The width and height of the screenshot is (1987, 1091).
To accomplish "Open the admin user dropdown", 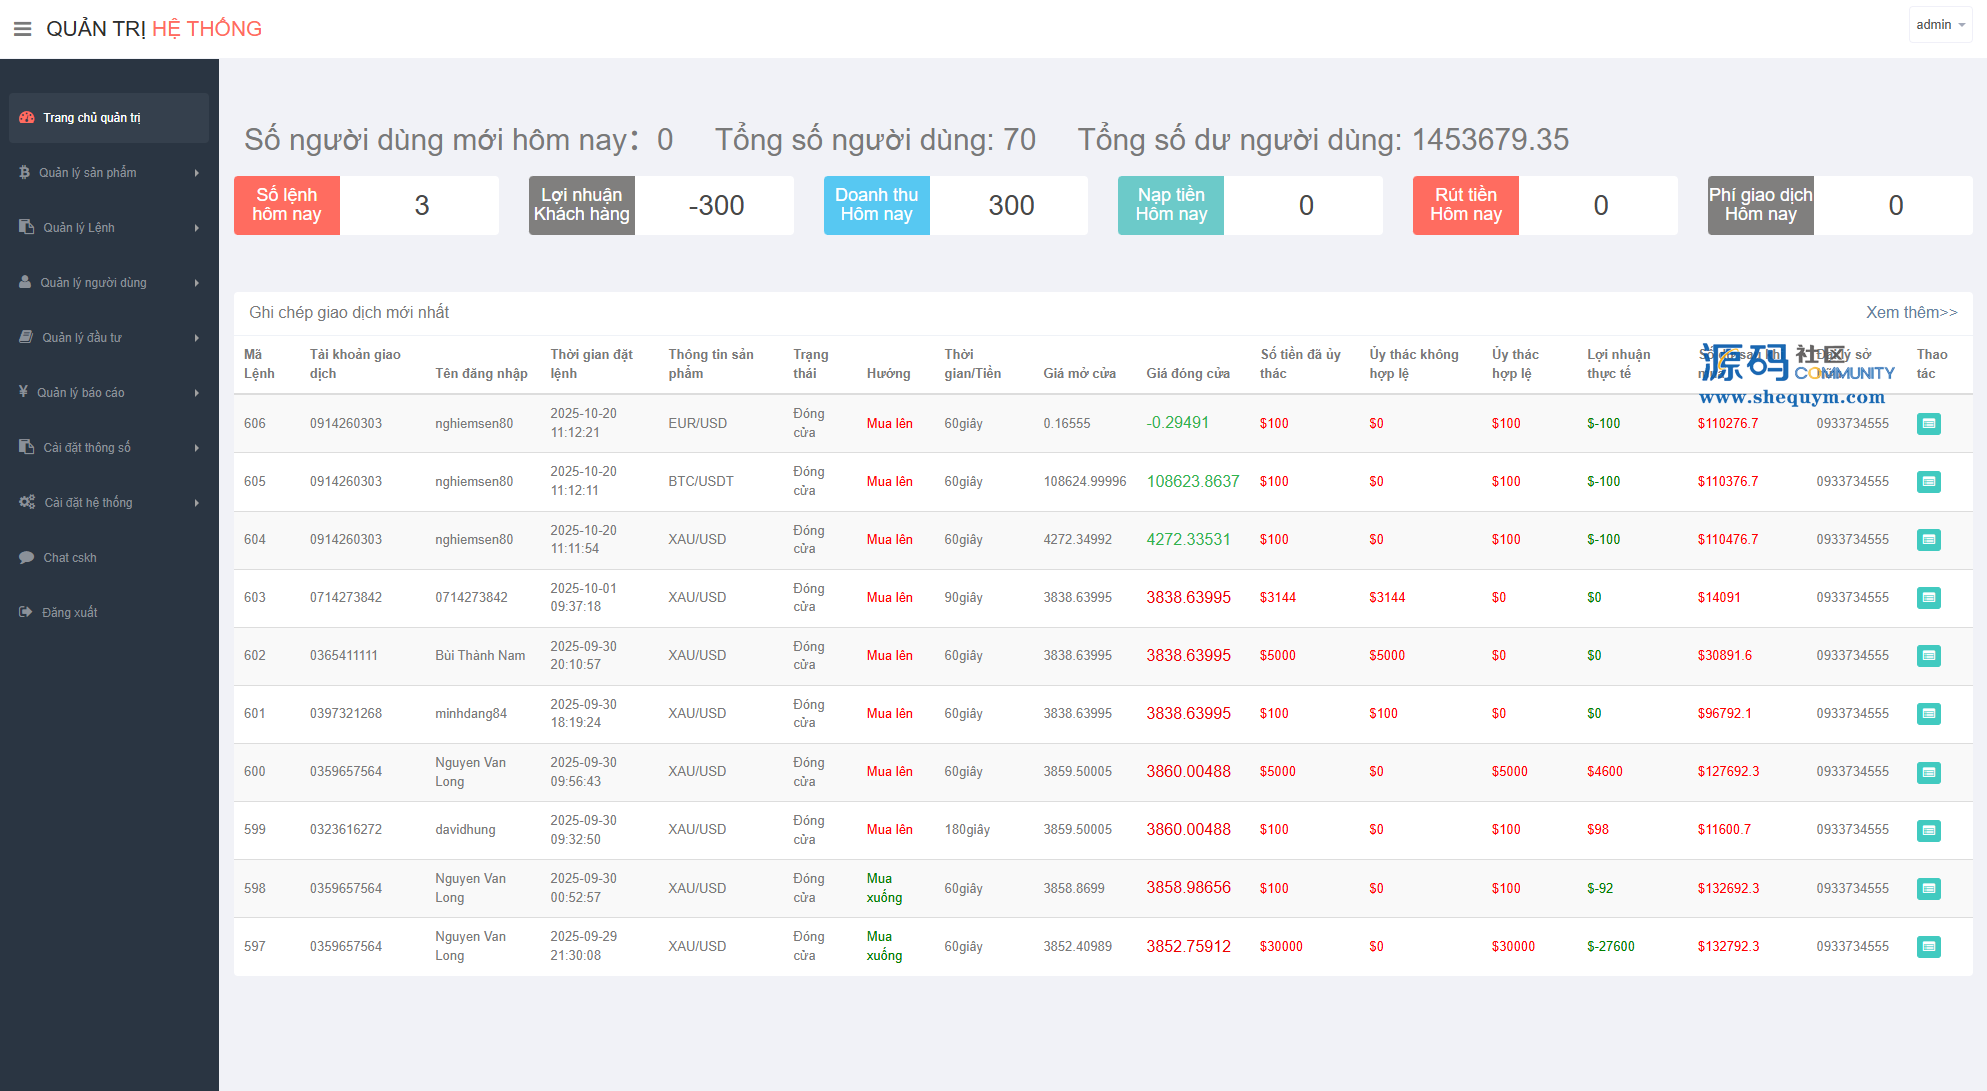I will click(x=1940, y=25).
